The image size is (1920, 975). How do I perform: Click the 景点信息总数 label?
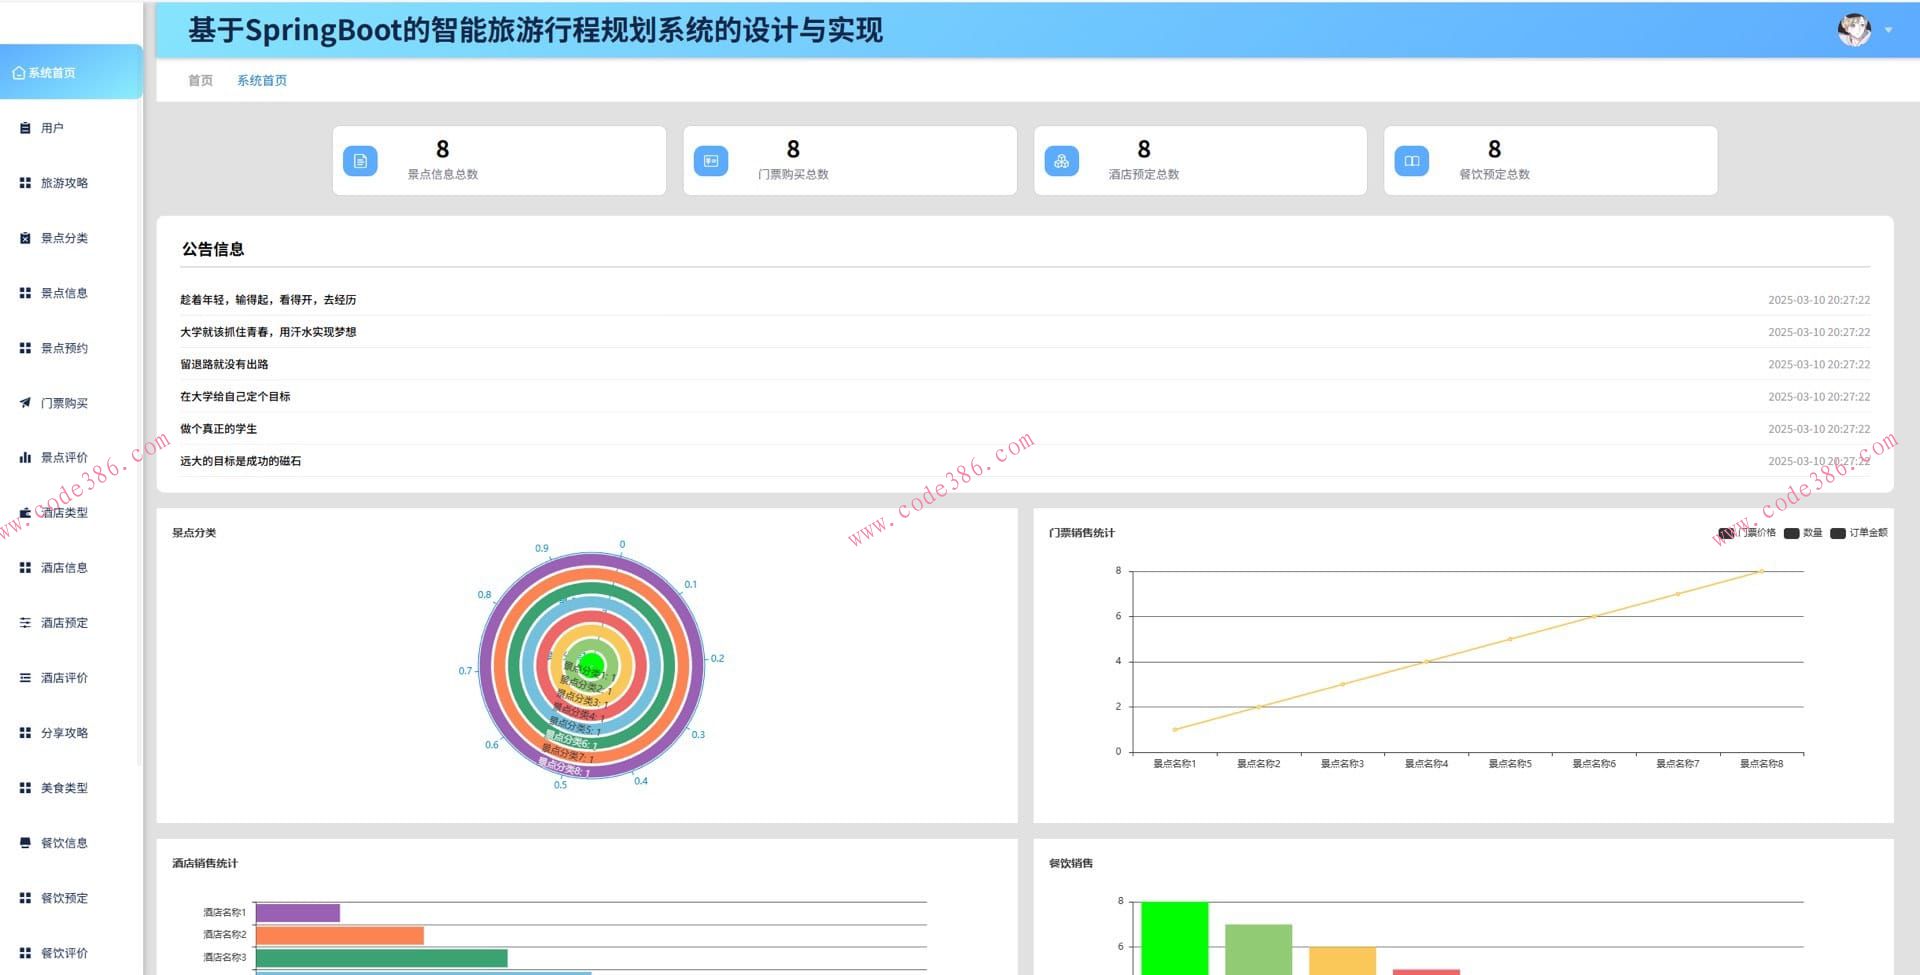[443, 174]
